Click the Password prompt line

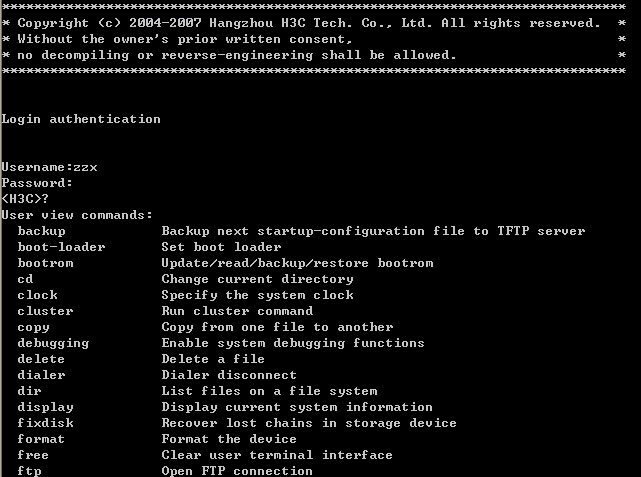[37, 183]
